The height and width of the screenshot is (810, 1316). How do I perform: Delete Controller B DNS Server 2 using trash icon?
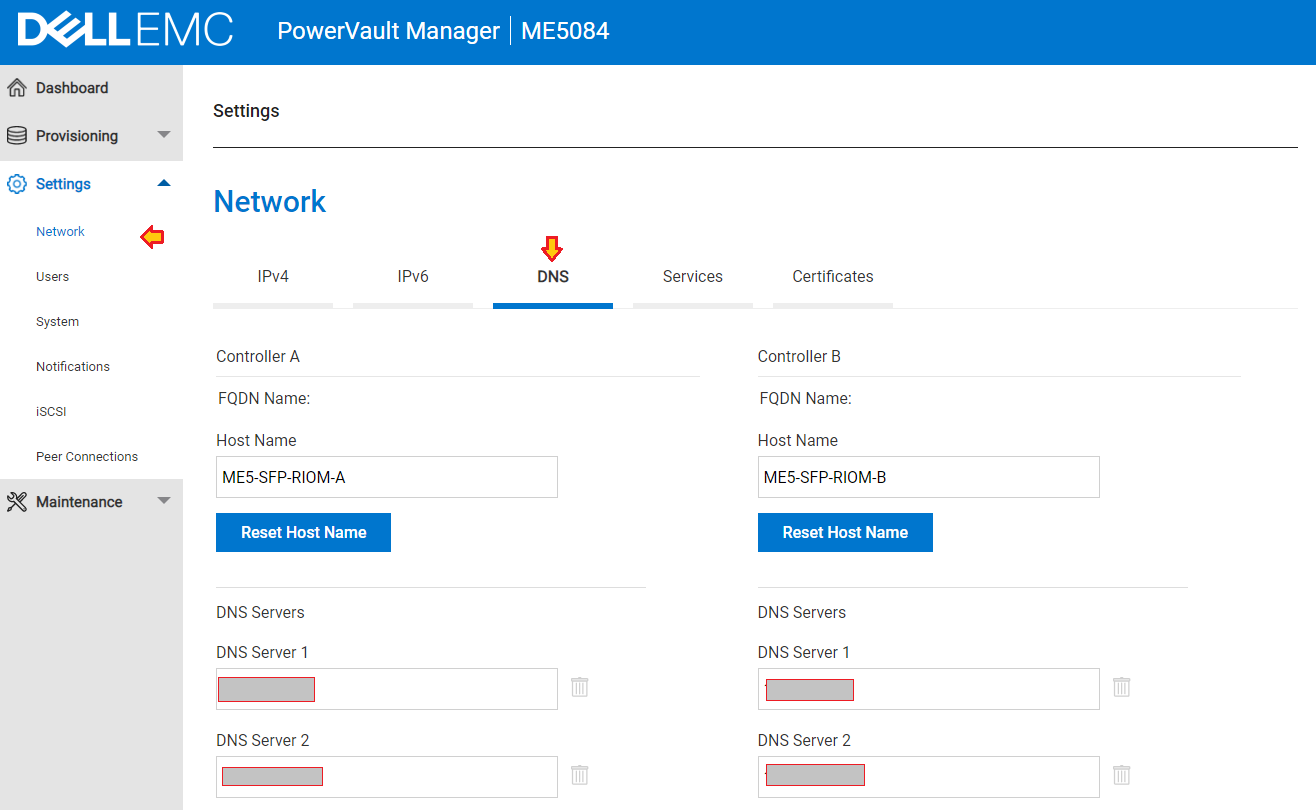1121,775
